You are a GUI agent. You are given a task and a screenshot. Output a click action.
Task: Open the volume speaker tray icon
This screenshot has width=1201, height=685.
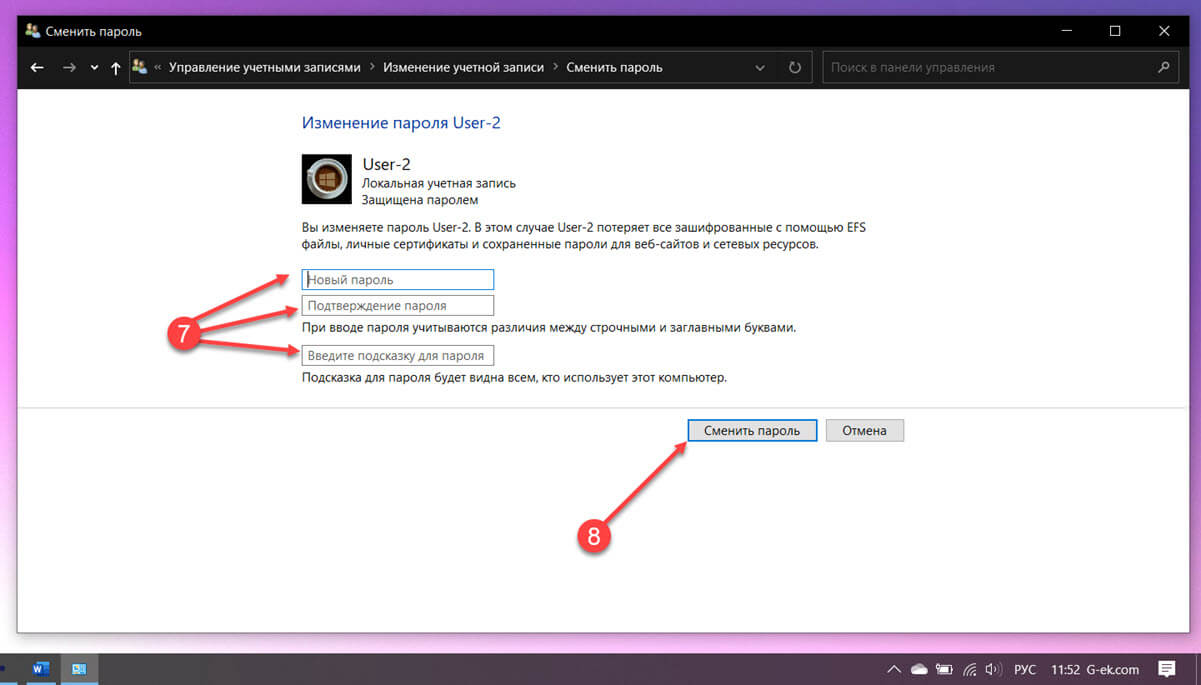click(x=993, y=669)
